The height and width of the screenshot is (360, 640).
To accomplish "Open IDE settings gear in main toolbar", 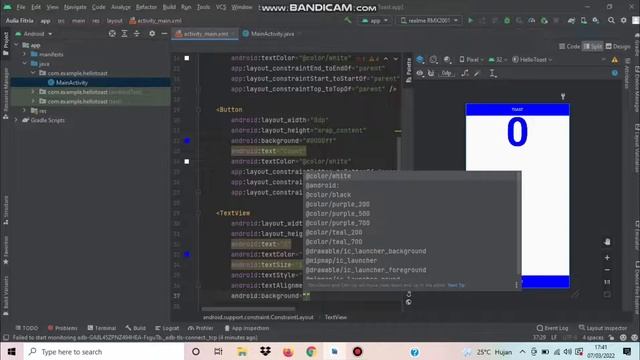I will coord(624,20).
